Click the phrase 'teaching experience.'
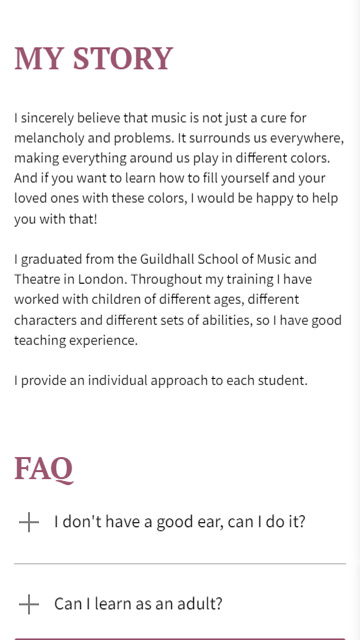Viewport: 360px width, 640px height. point(76,340)
